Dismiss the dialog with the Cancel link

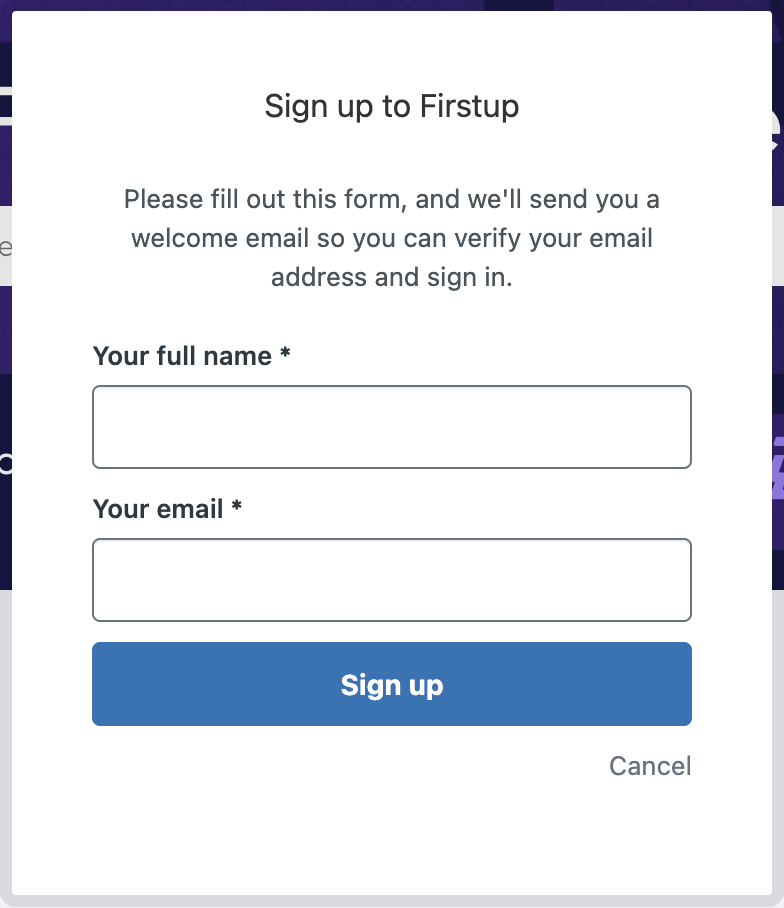click(650, 766)
